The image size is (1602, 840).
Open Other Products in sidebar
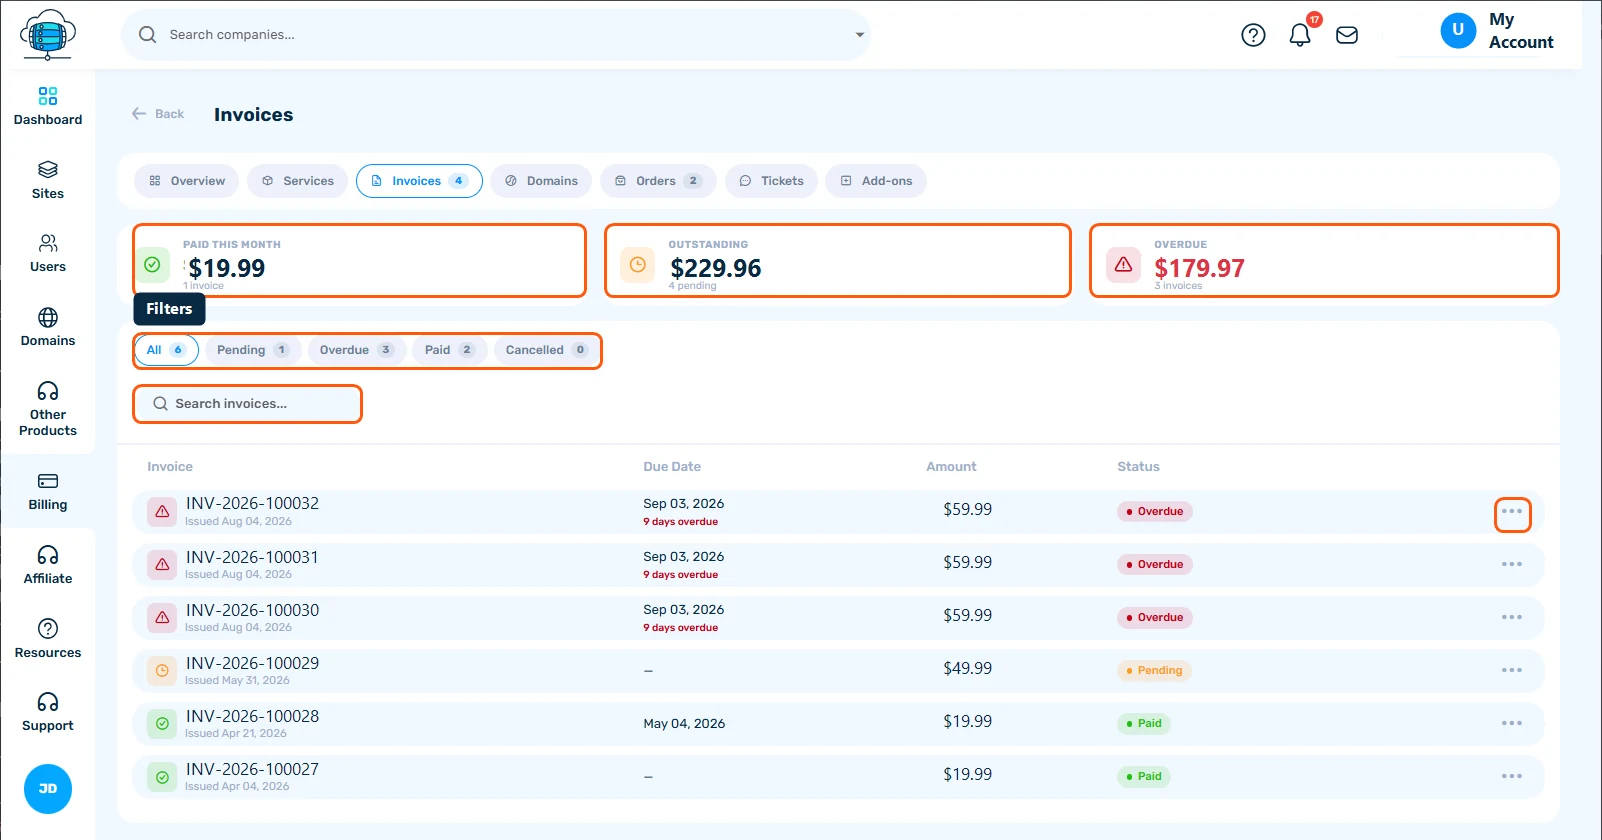click(47, 408)
